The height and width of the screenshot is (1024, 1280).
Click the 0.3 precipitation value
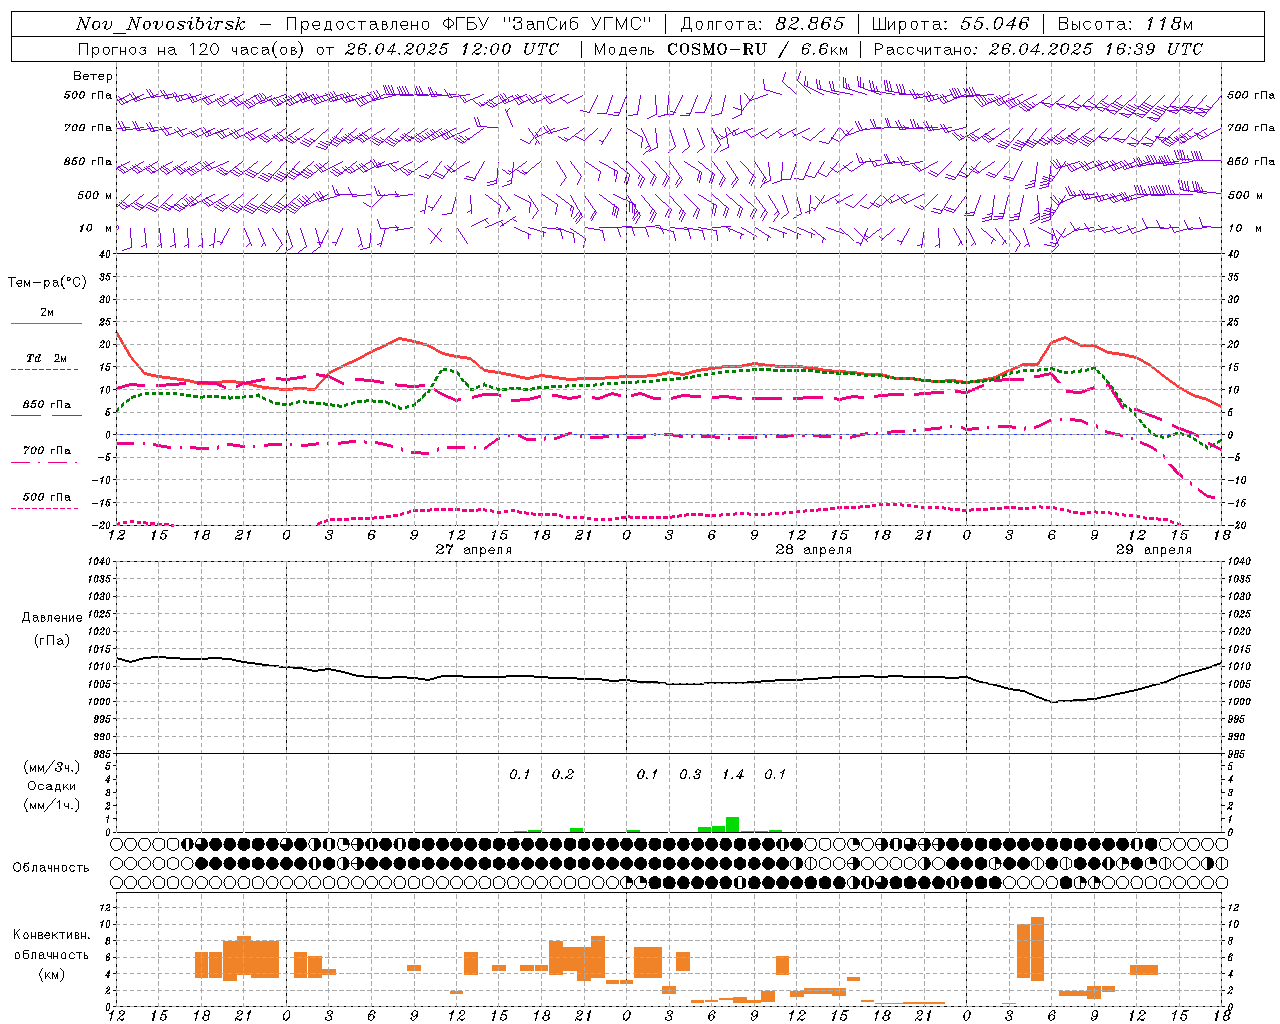click(690, 775)
